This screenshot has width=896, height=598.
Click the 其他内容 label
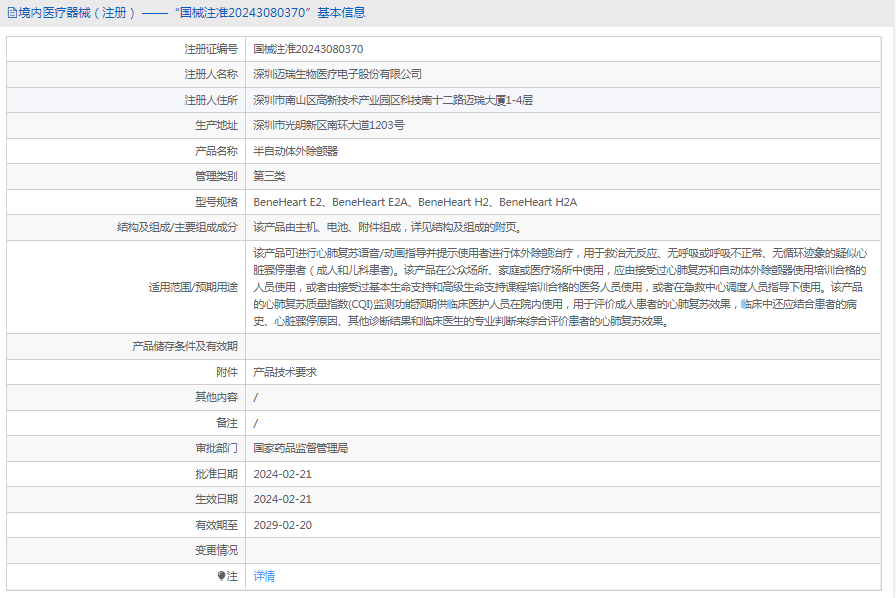(x=216, y=397)
